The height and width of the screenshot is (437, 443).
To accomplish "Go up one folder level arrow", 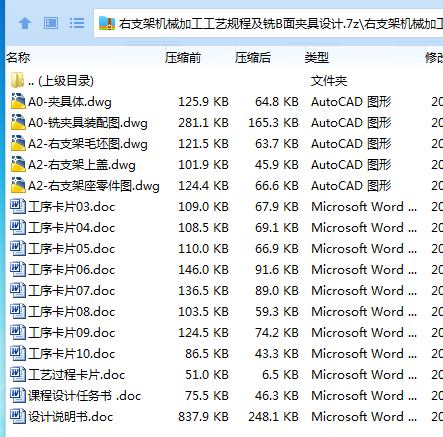I will tap(25, 23).
